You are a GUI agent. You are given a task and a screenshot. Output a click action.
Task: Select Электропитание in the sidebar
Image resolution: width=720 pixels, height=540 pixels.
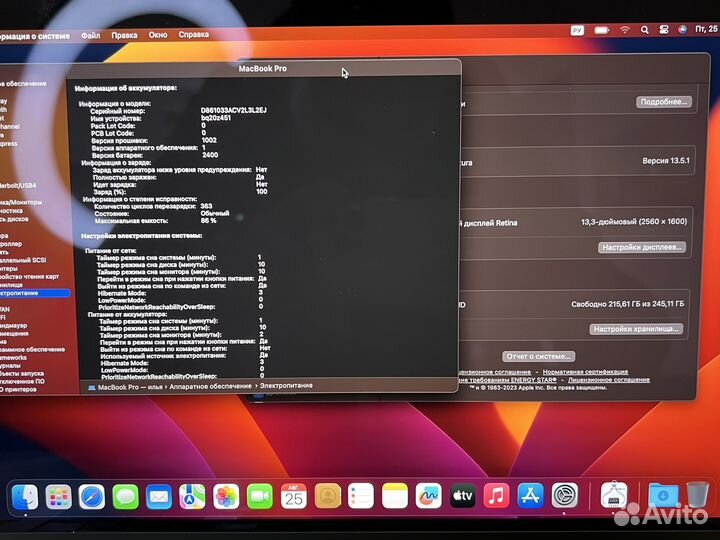point(34,293)
